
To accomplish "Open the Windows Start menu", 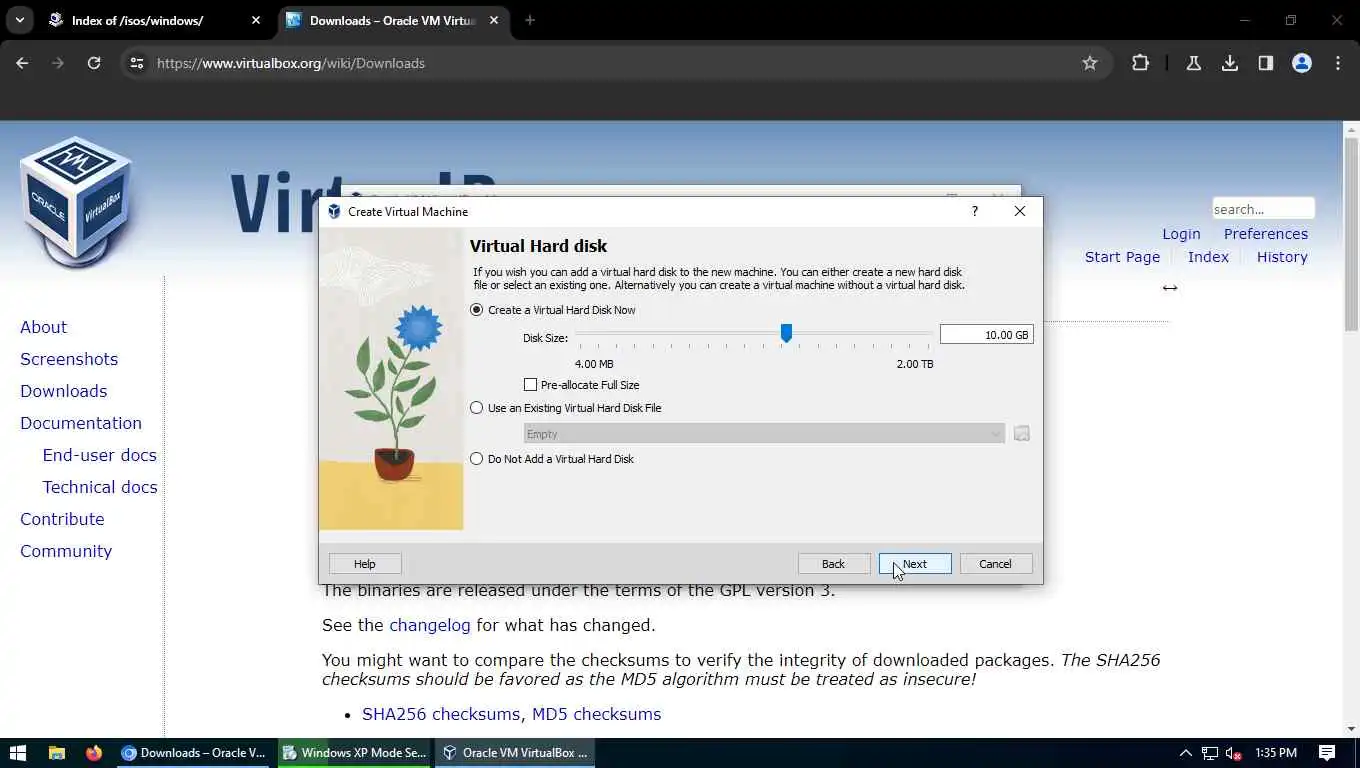I will tap(17, 753).
